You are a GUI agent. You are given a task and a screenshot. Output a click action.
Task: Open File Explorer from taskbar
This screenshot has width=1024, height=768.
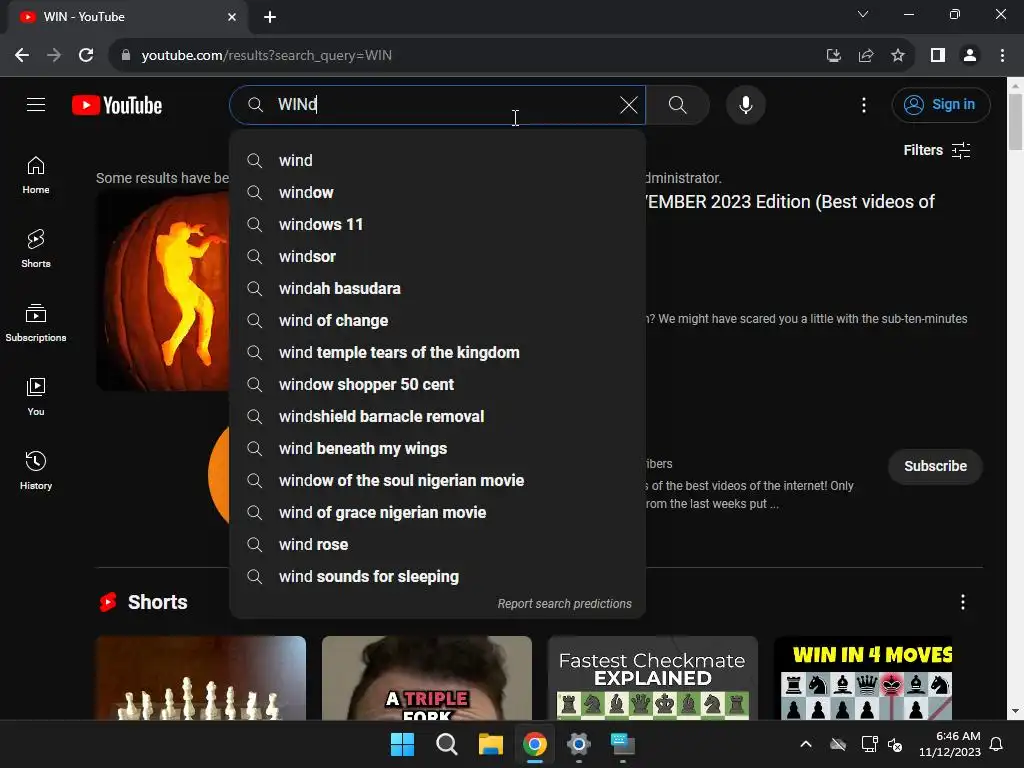click(x=490, y=744)
